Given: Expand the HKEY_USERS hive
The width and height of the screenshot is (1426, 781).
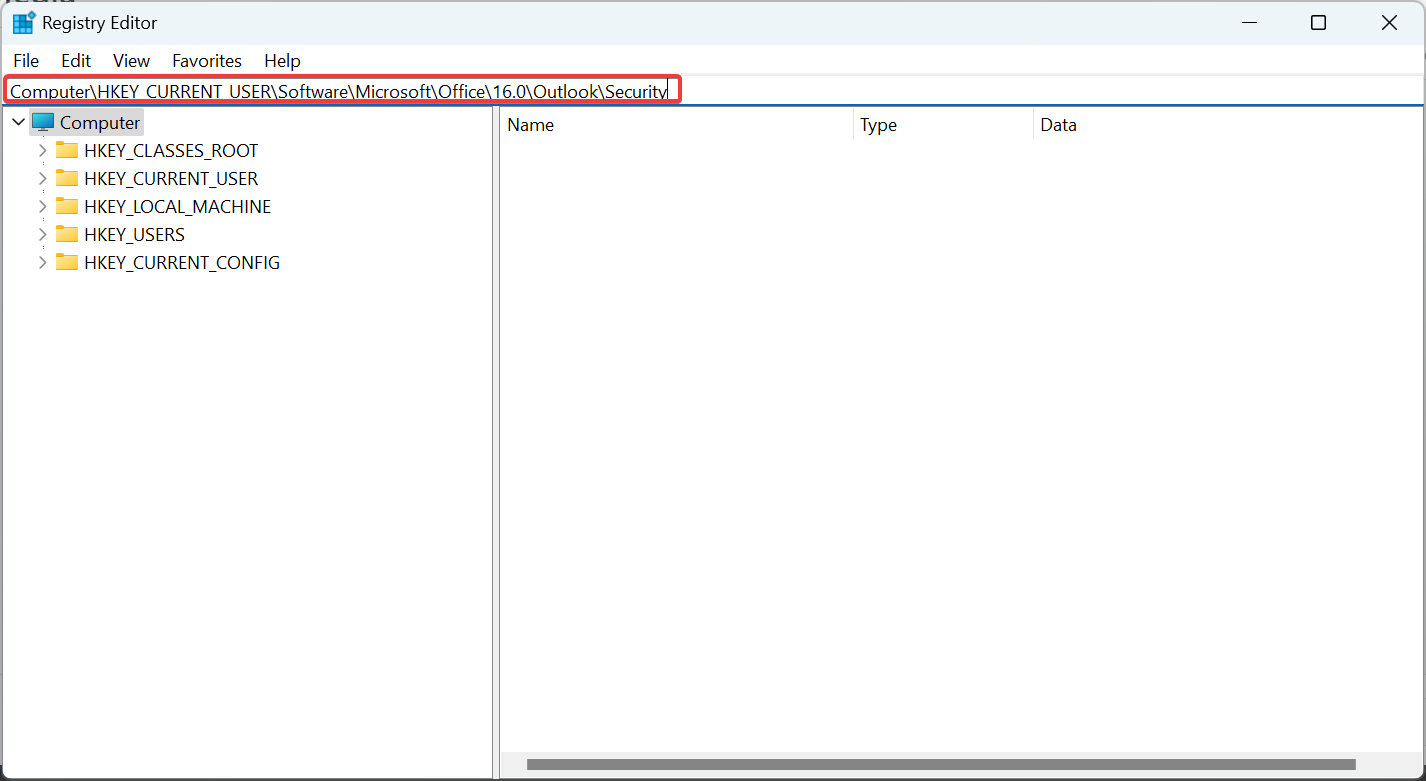Looking at the screenshot, I should (42, 235).
